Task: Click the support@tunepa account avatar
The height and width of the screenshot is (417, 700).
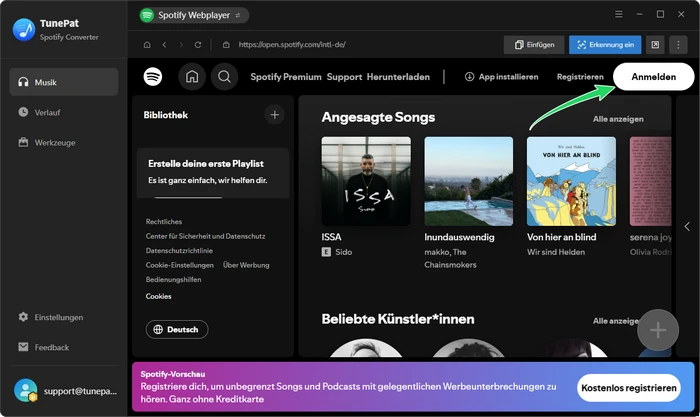Action: tap(25, 390)
